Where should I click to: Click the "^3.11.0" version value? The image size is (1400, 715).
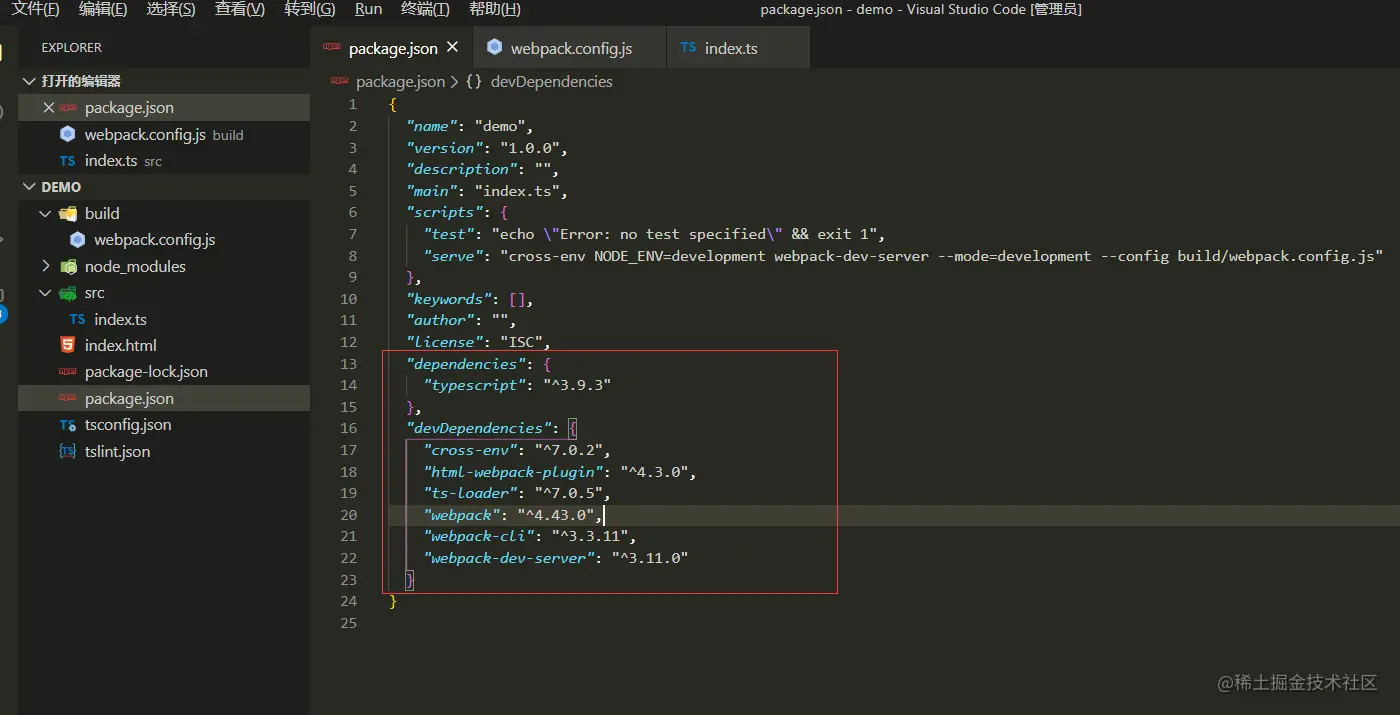pos(650,558)
